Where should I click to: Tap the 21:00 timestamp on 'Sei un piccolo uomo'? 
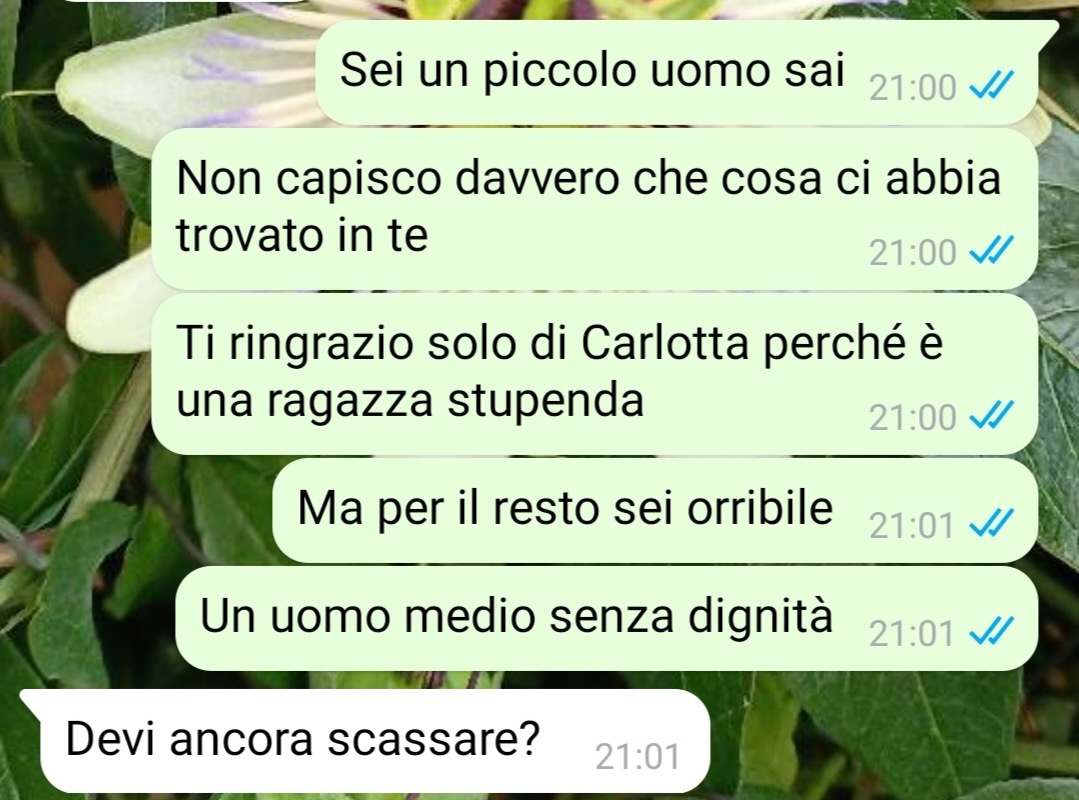(912, 88)
